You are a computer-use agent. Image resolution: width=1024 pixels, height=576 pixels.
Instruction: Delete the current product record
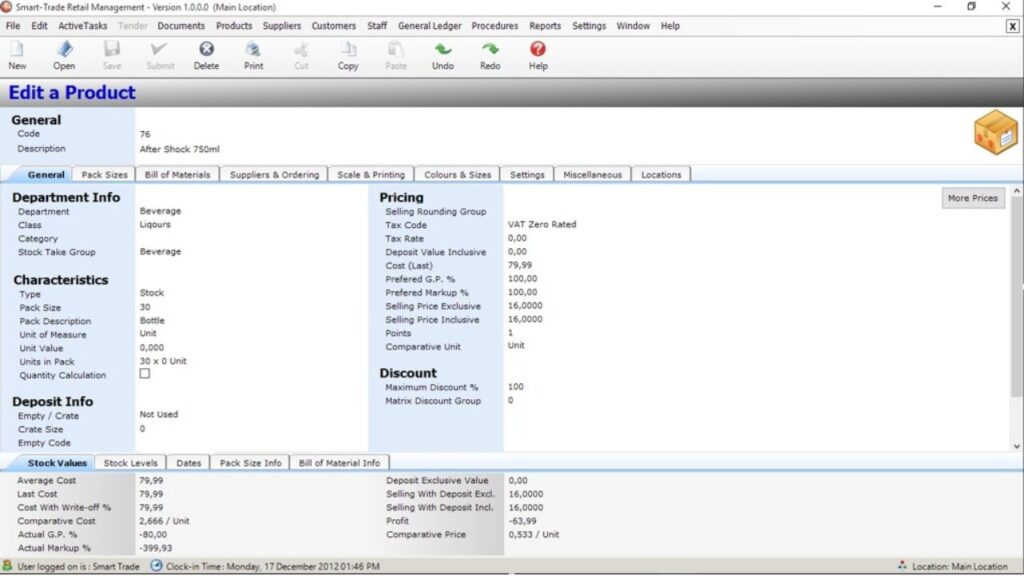tap(206, 55)
